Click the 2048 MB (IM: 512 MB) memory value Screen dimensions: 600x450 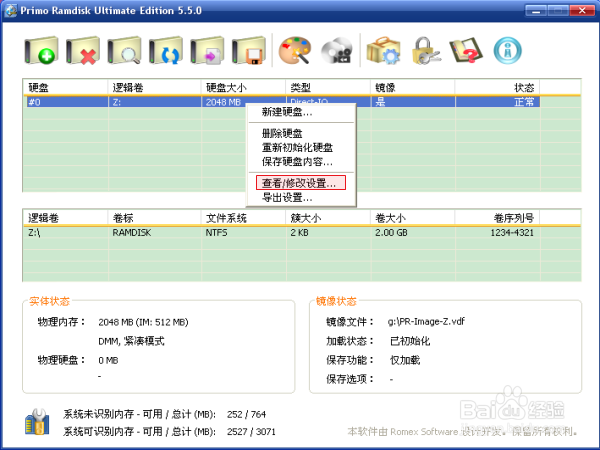click(x=143, y=322)
